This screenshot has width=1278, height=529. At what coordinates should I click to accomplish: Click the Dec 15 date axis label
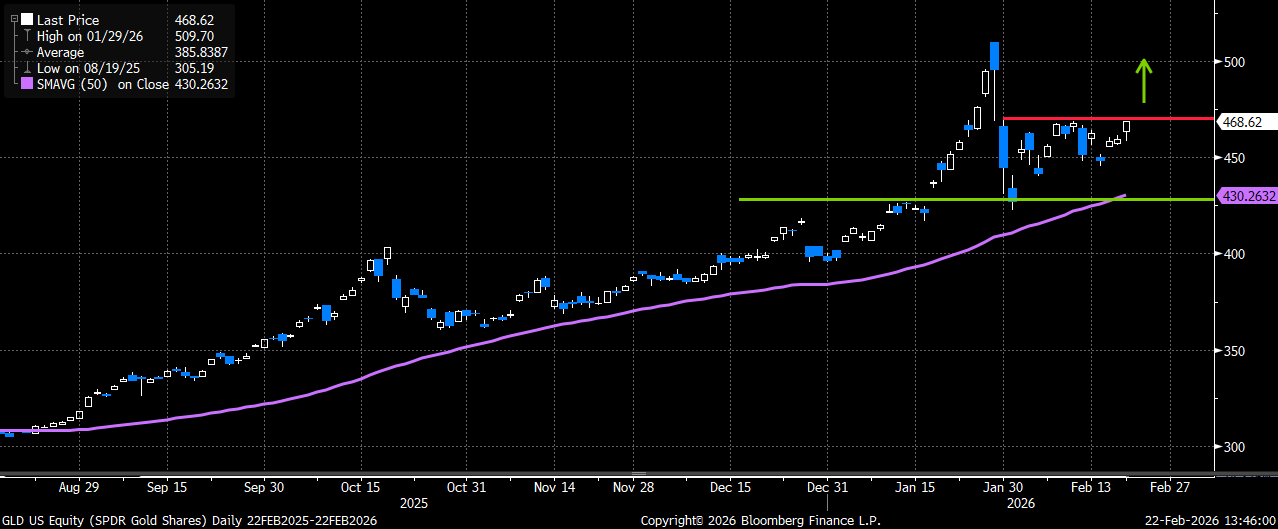[x=731, y=488]
